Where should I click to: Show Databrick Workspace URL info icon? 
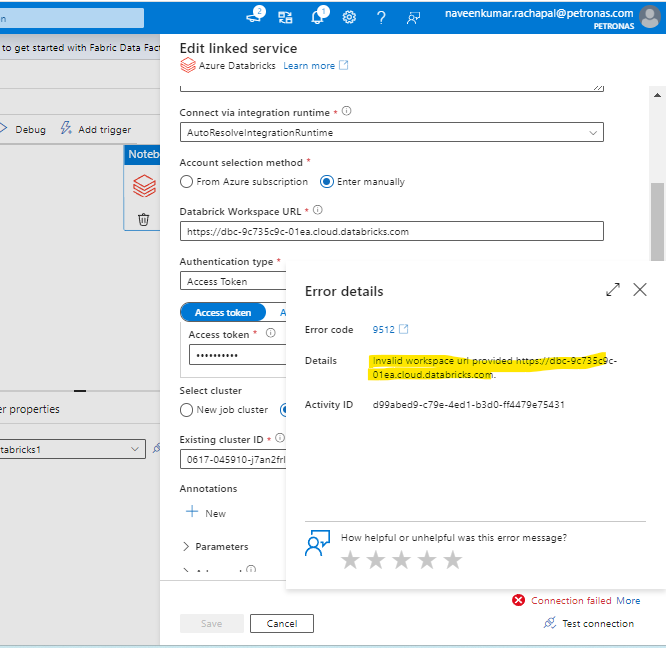[318, 210]
